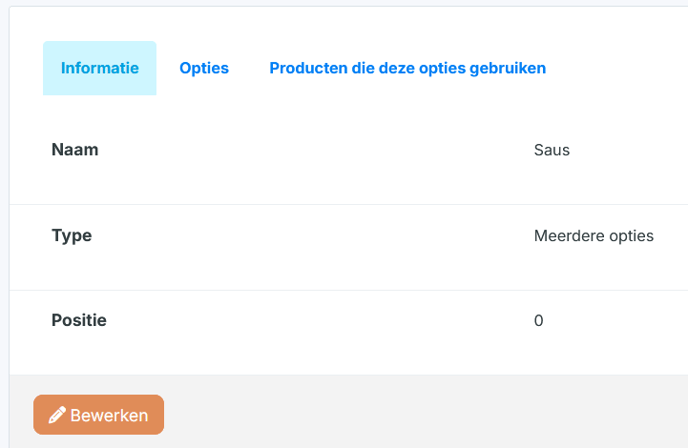Viewport: 688px width, 448px height.
Task: Click the pencil icon on the Bewerken button
Action: (57, 415)
